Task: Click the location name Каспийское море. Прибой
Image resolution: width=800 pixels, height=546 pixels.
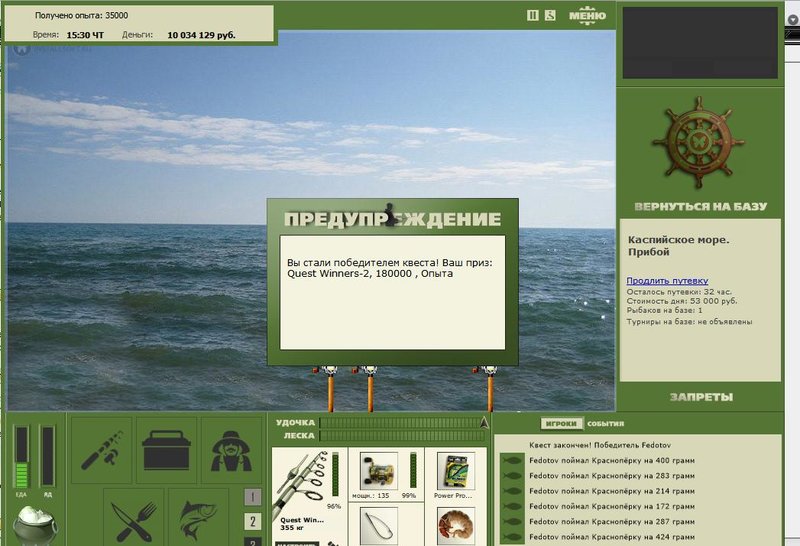Action: pyautogui.click(x=679, y=246)
